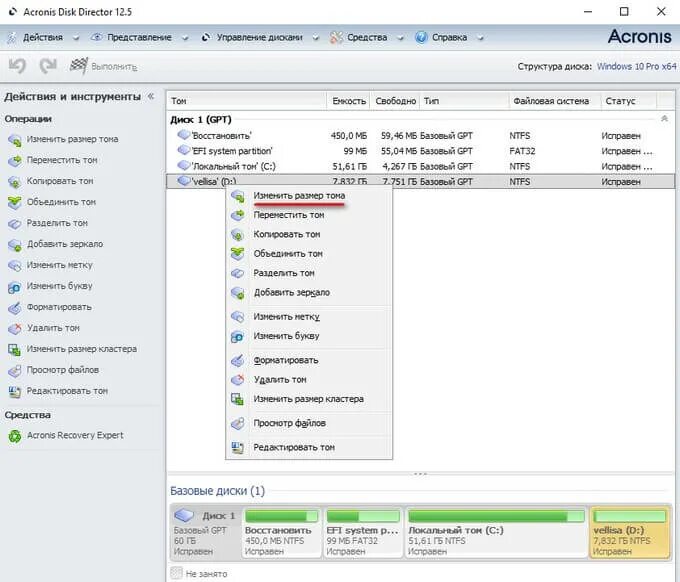The image size is (680, 582).
Task: Expand dropdown arrow next to Средства
Action: [400, 38]
